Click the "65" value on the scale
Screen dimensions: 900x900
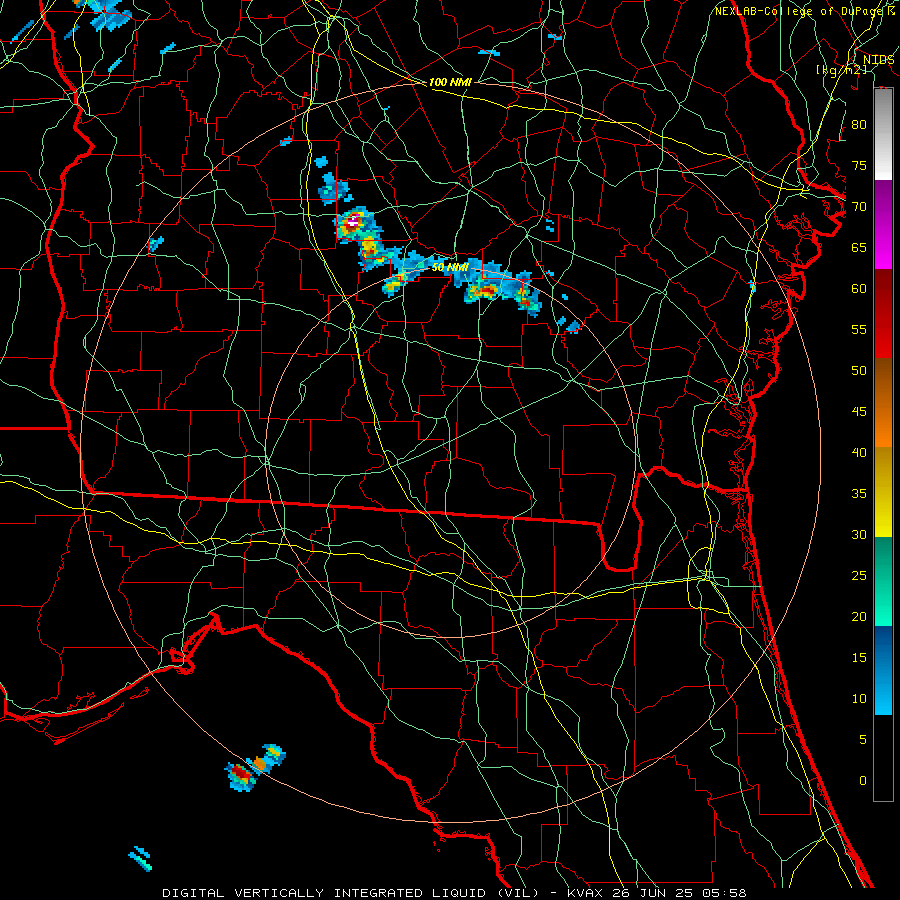(x=859, y=247)
